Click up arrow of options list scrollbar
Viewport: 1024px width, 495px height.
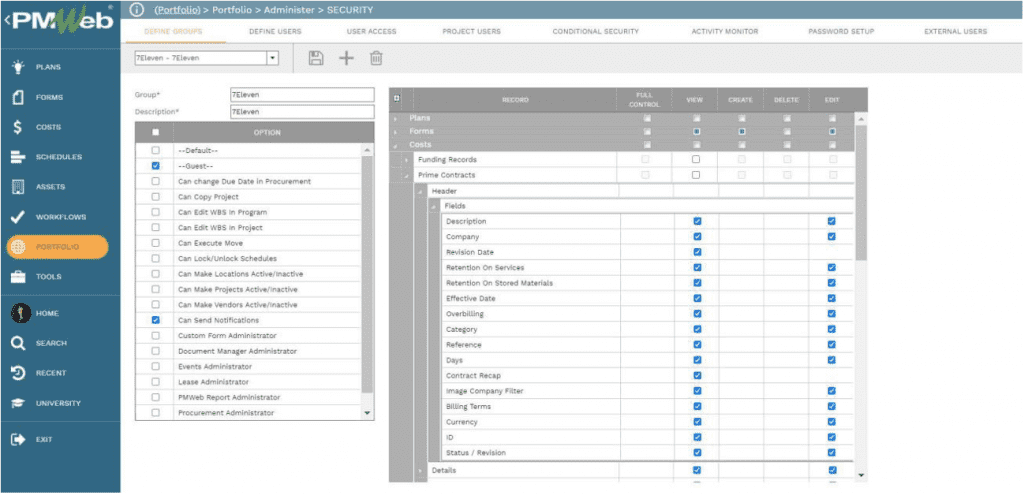click(366, 151)
